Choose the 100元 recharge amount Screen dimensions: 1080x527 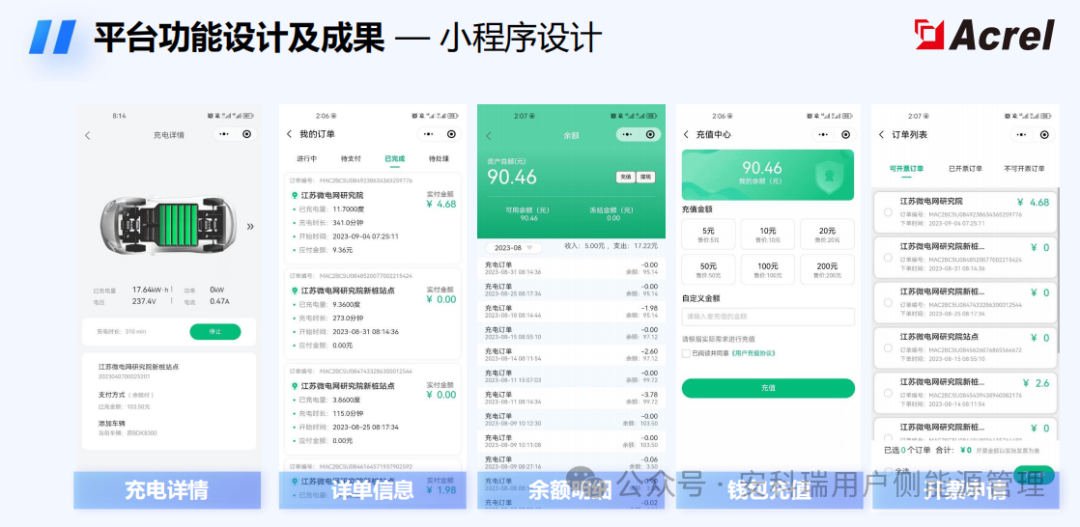point(768,269)
